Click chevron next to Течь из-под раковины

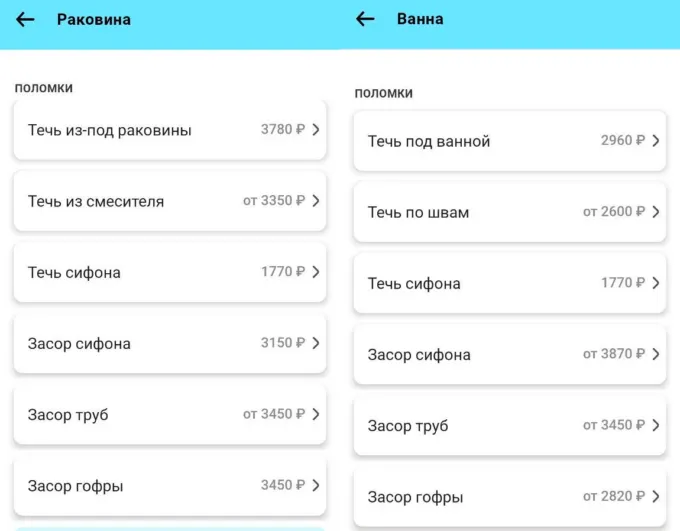[316, 130]
